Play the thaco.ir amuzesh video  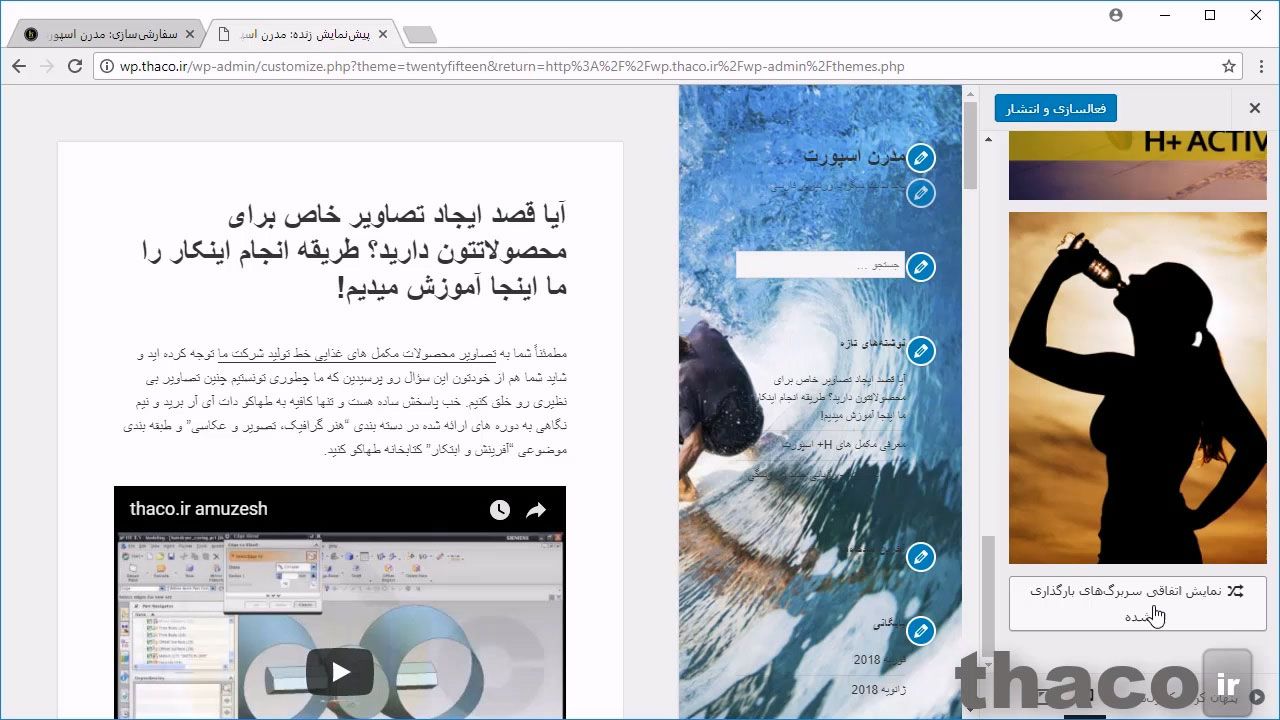pos(340,672)
